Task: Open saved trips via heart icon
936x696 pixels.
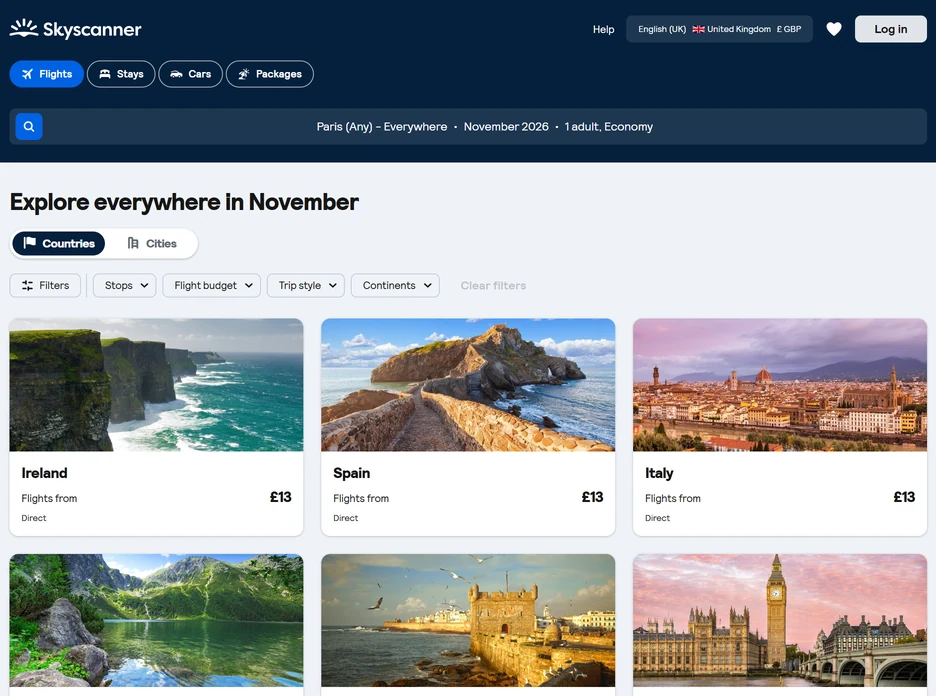Action: [833, 29]
